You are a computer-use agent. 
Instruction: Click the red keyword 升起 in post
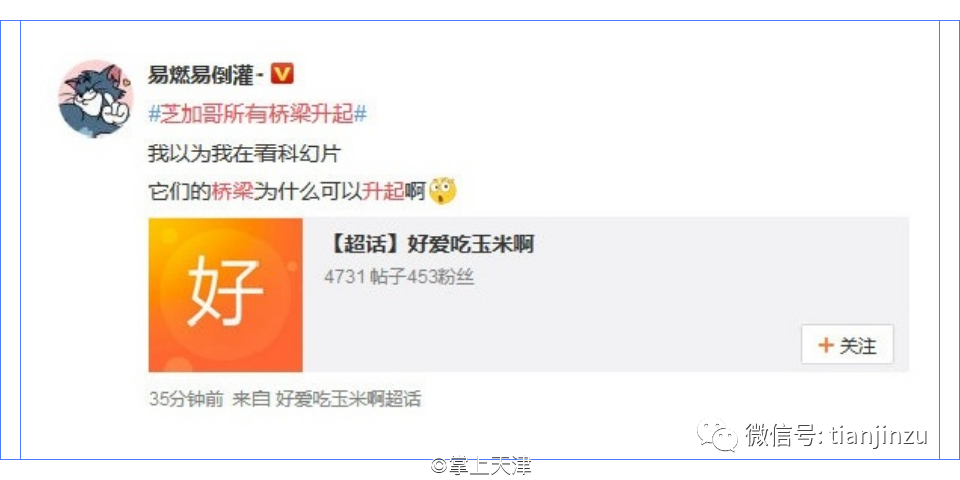click(383, 192)
